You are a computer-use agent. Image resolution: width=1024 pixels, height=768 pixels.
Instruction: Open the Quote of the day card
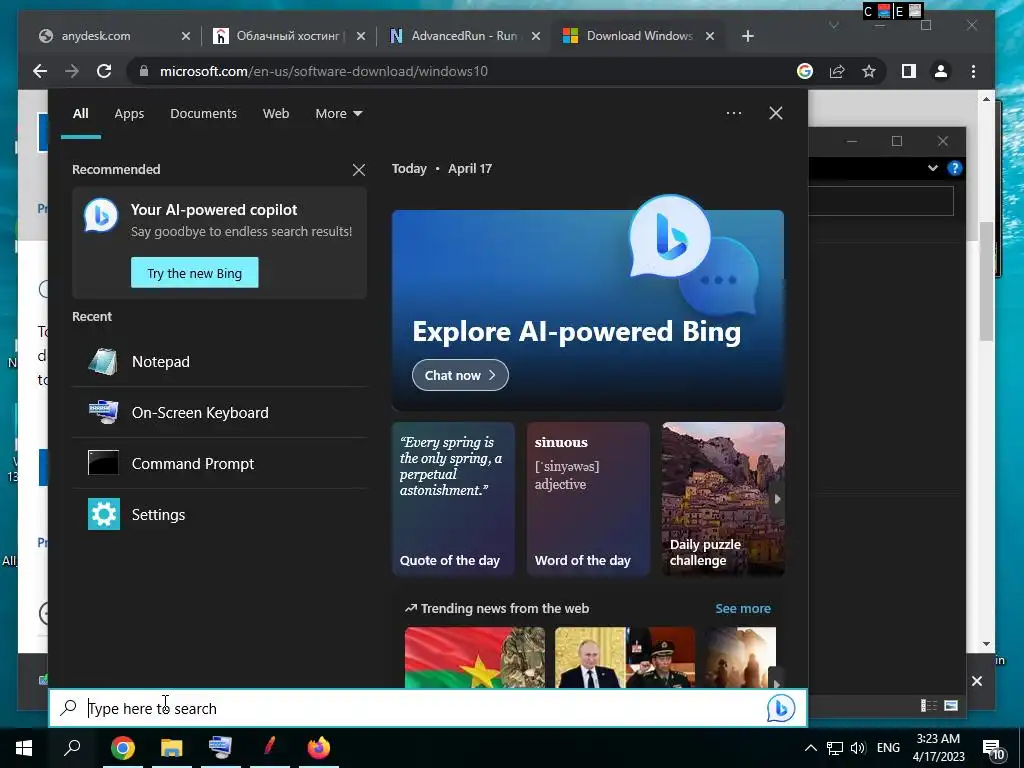453,499
